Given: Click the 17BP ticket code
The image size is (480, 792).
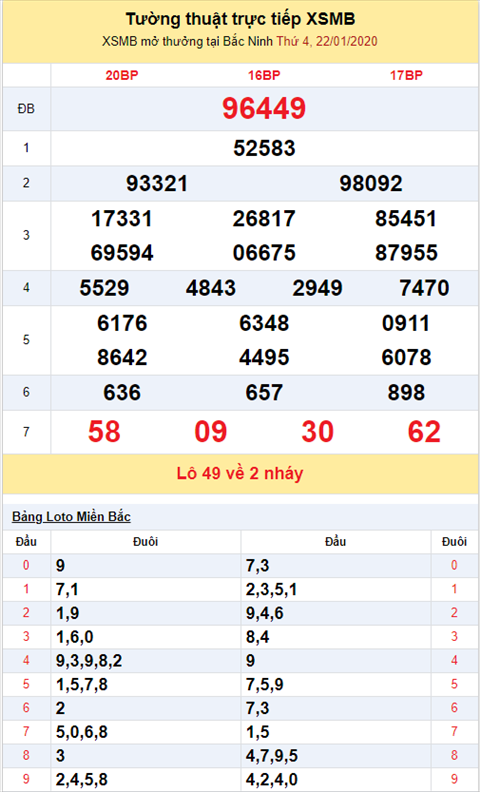Looking at the screenshot, I should (x=406, y=76).
